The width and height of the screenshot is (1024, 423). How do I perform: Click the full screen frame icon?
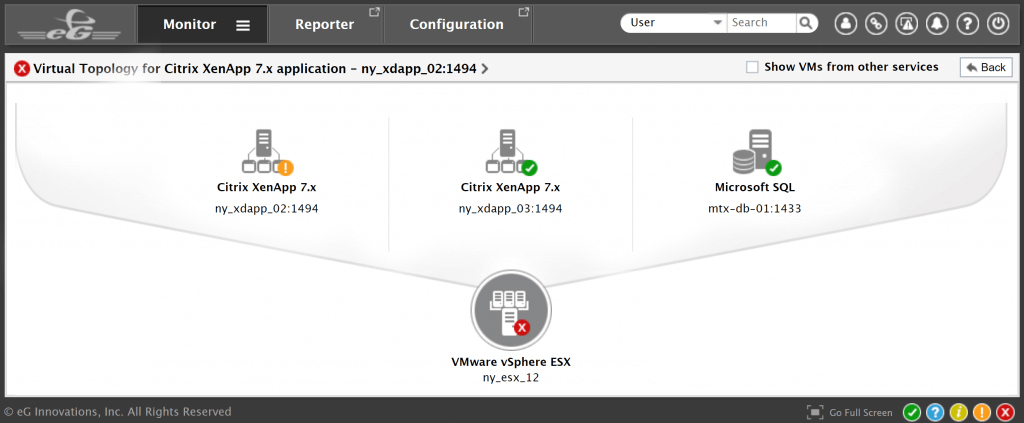[815, 412]
